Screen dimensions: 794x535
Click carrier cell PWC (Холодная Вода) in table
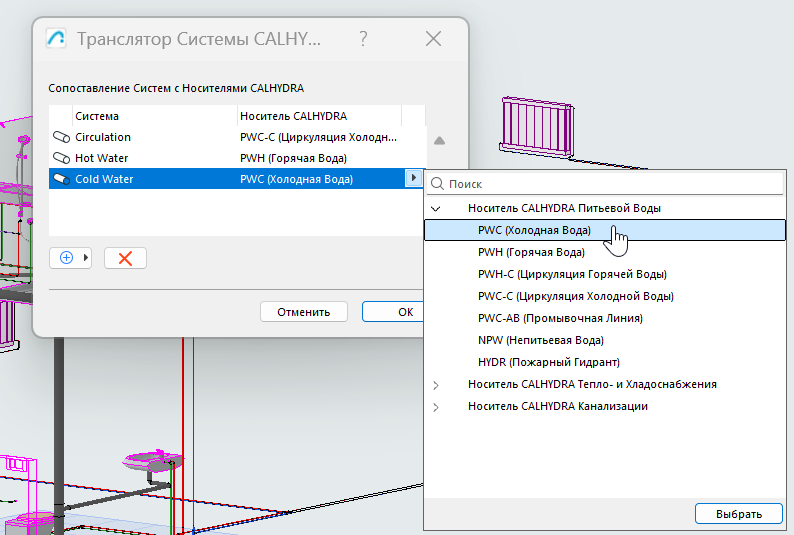point(296,179)
